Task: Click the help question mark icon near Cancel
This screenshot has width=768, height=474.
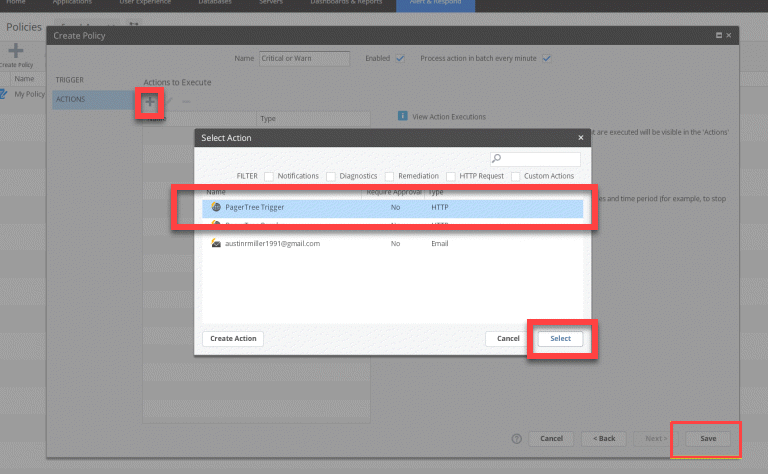Action: (517, 438)
